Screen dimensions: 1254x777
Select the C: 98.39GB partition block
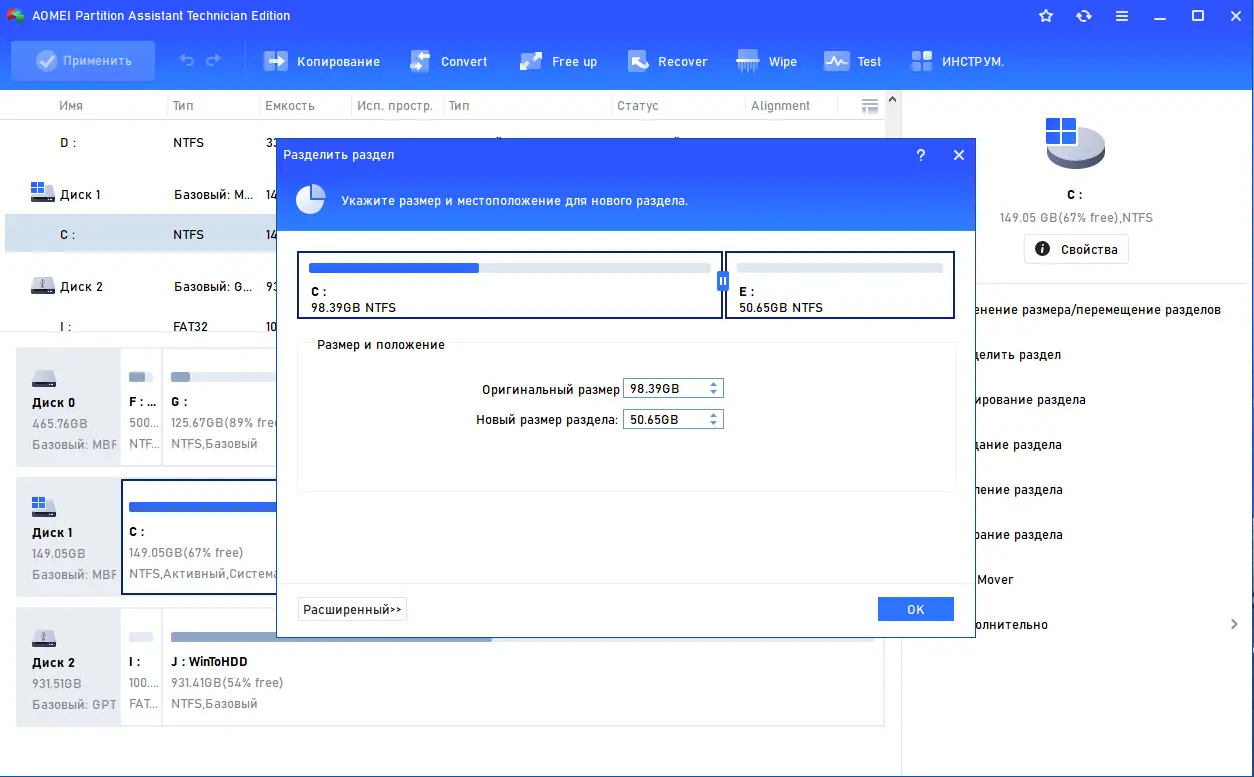510,285
